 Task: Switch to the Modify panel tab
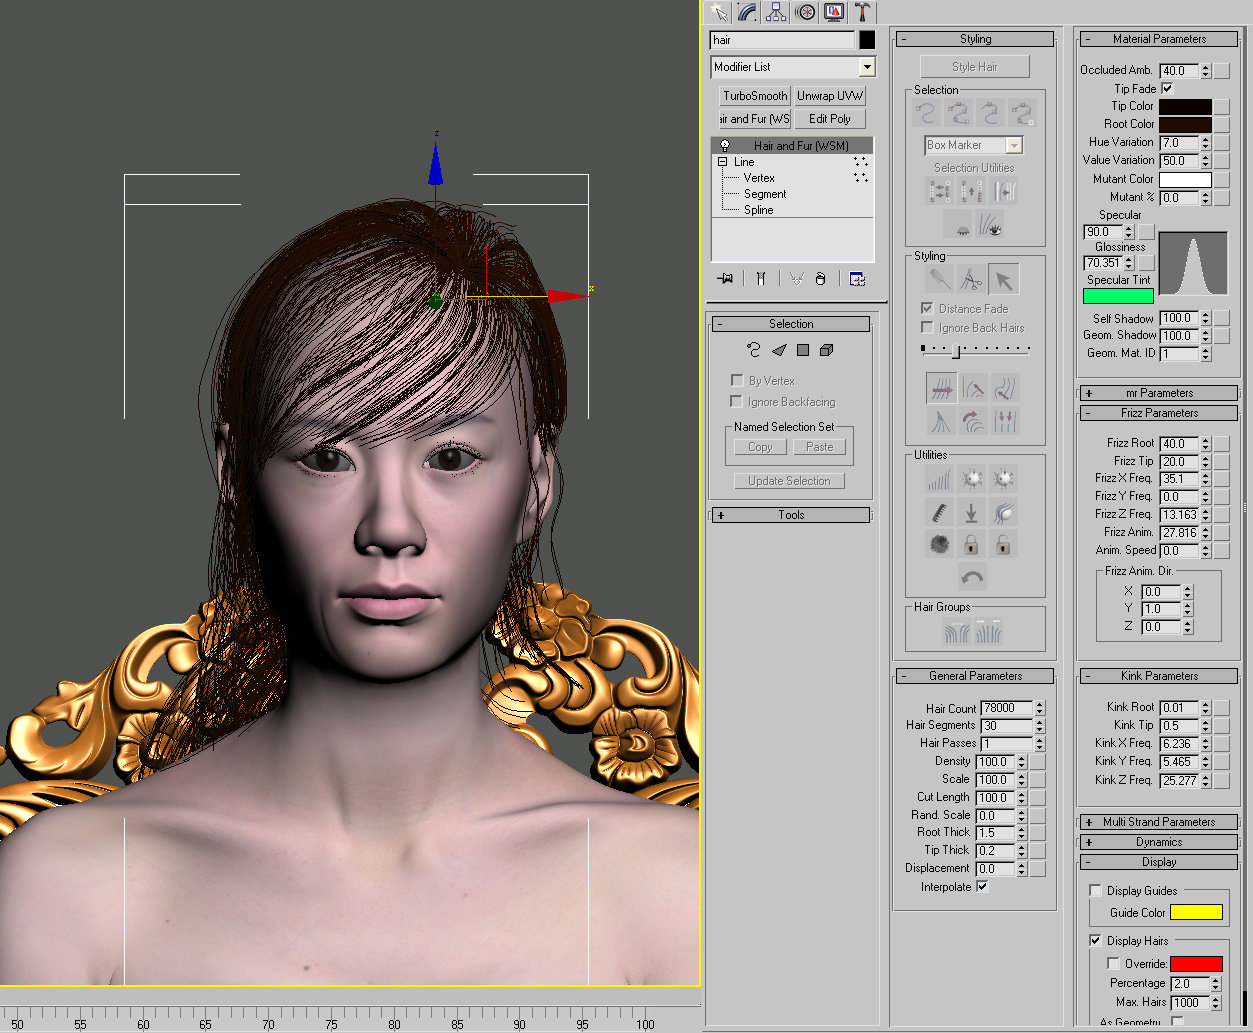pyautogui.click(x=747, y=12)
